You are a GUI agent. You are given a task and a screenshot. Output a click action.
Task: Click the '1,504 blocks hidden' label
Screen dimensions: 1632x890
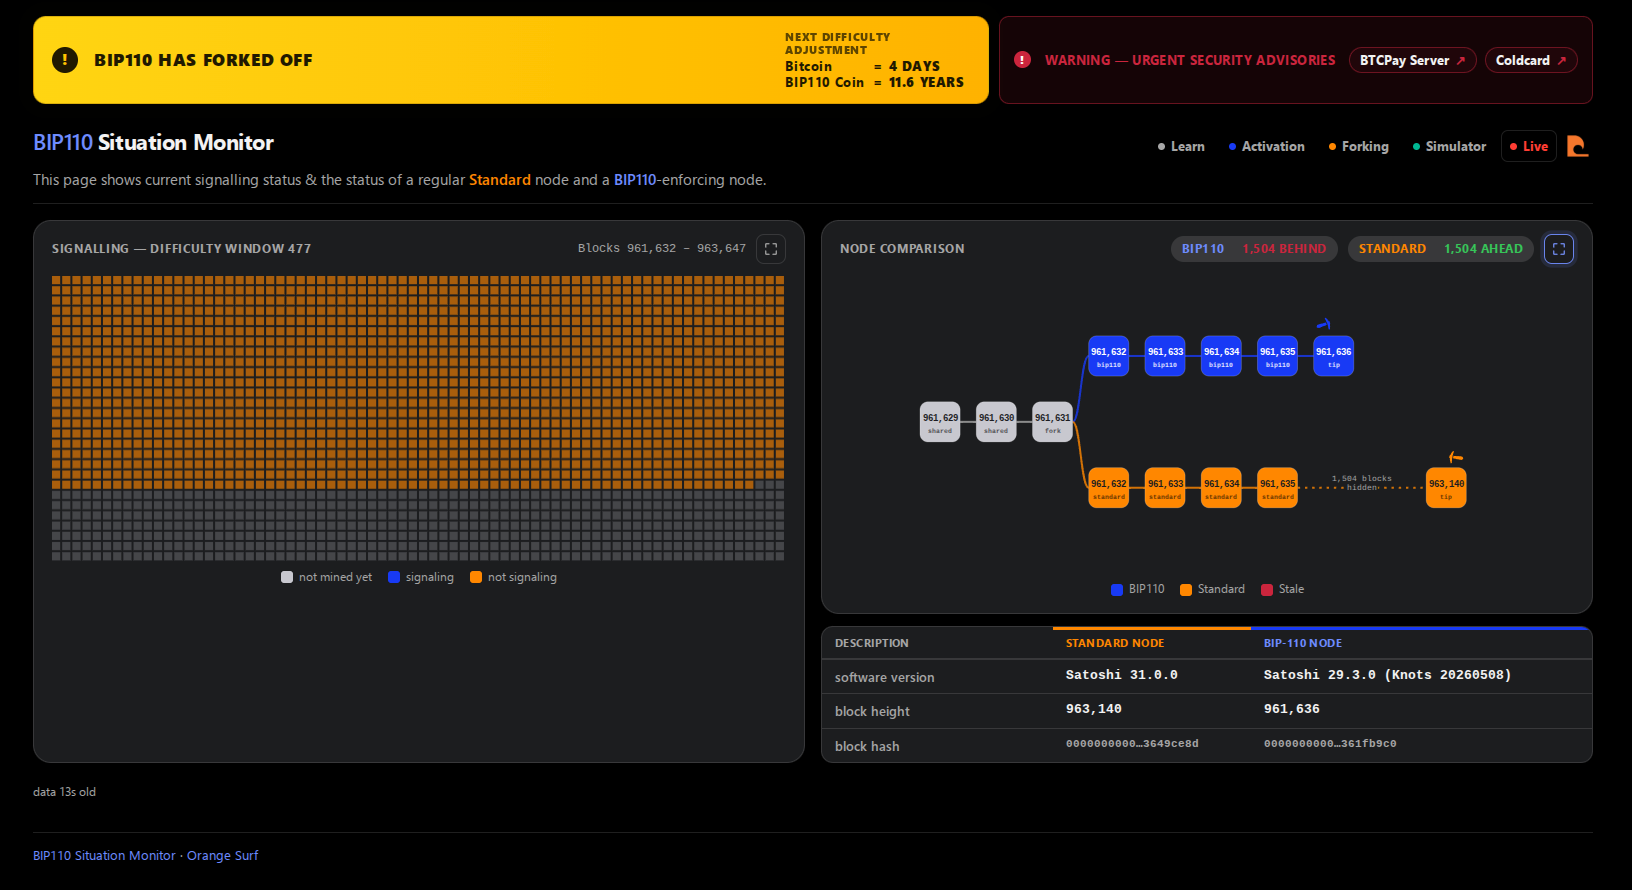click(x=1362, y=483)
